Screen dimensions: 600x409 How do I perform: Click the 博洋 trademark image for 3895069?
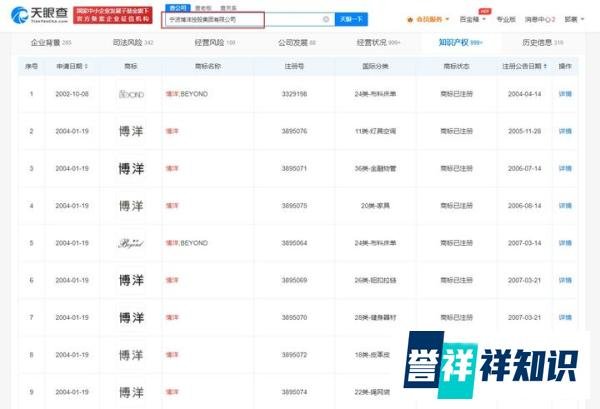click(x=131, y=280)
